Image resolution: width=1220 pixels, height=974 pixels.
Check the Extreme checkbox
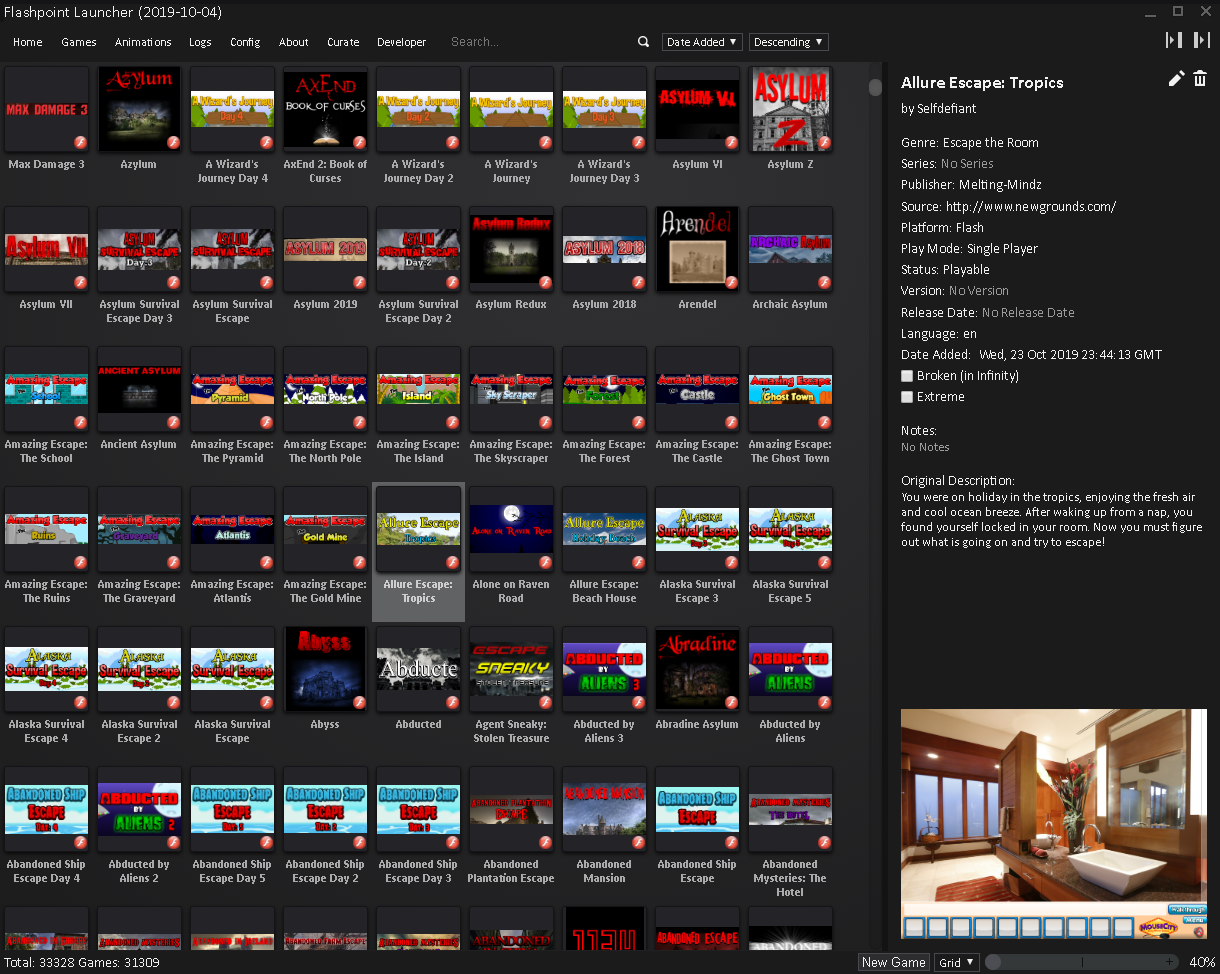point(907,397)
